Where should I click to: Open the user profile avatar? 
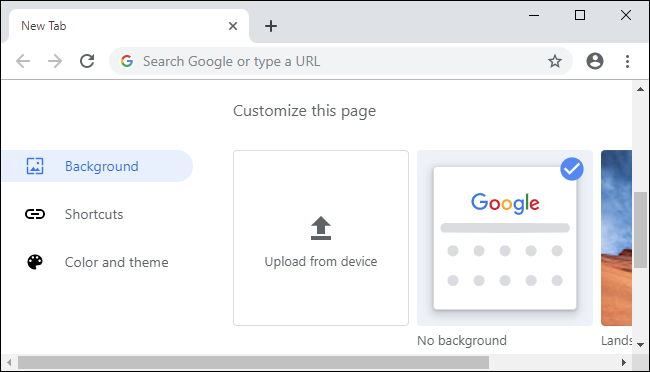click(595, 61)
